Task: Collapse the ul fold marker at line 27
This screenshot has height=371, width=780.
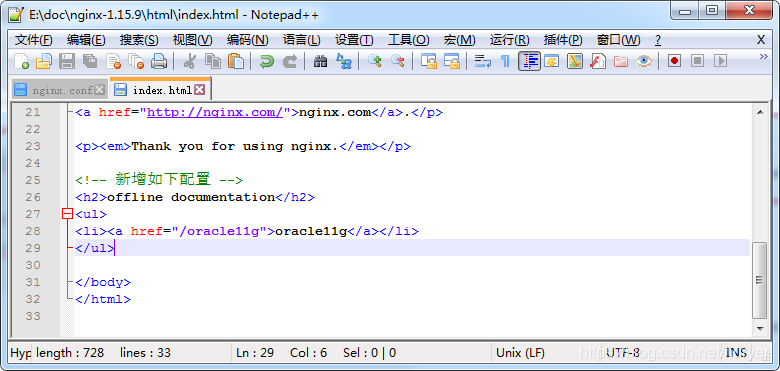Action: [x=68, y=214]
